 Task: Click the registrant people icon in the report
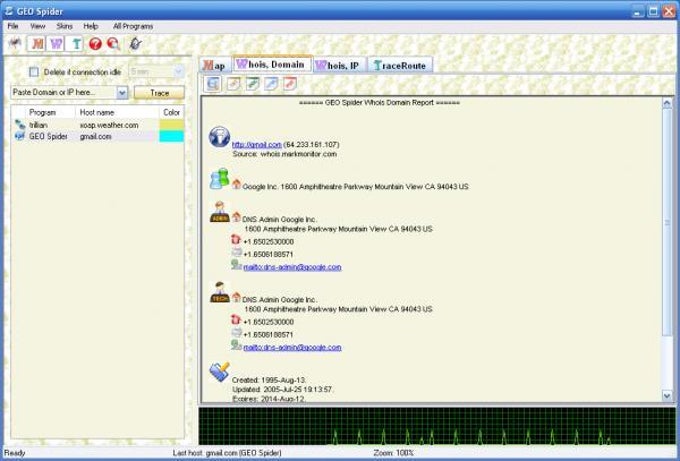tap(219, 178)
